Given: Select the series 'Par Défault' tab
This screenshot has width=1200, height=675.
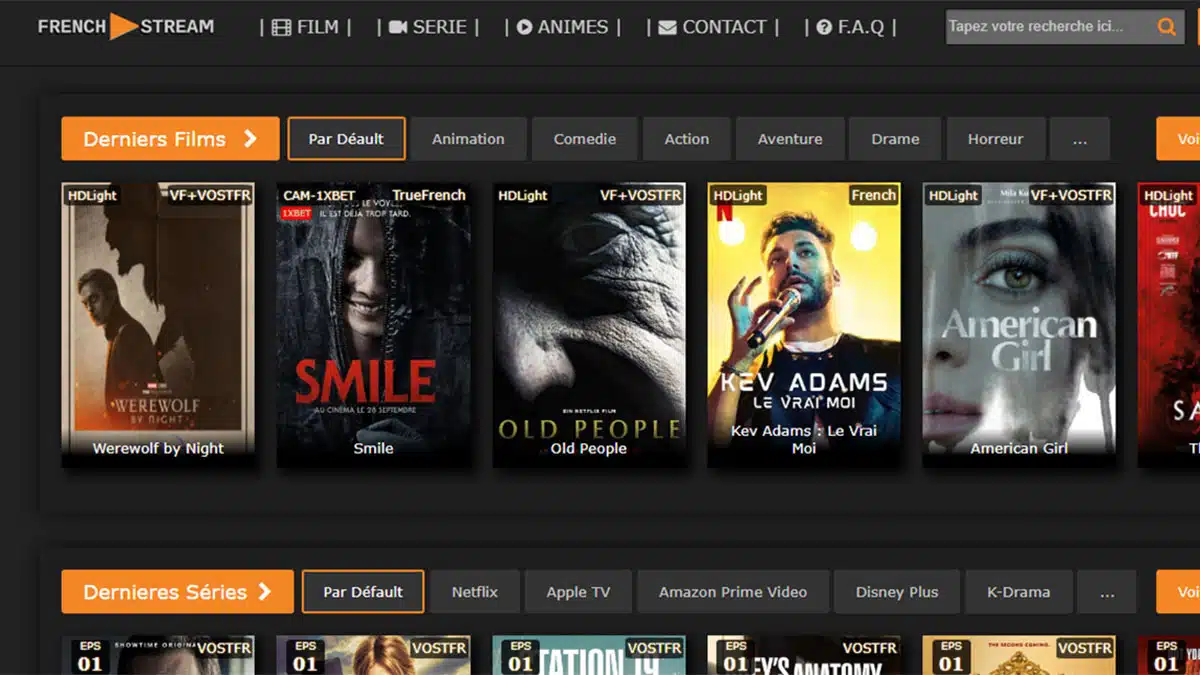Looking at the screenshot, I should coord(363,592).
